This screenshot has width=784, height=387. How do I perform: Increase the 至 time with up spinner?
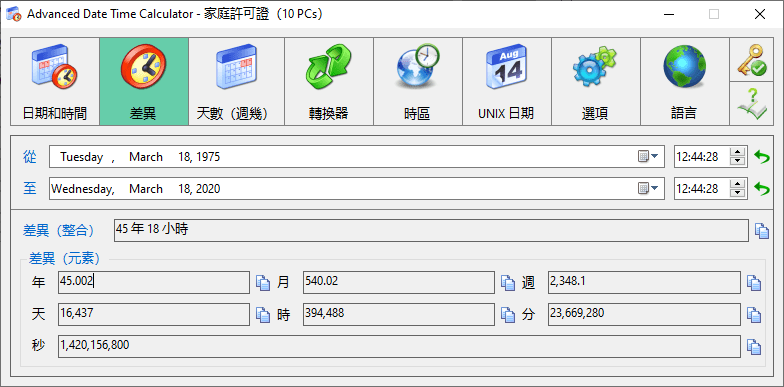[x=738, y=184]
